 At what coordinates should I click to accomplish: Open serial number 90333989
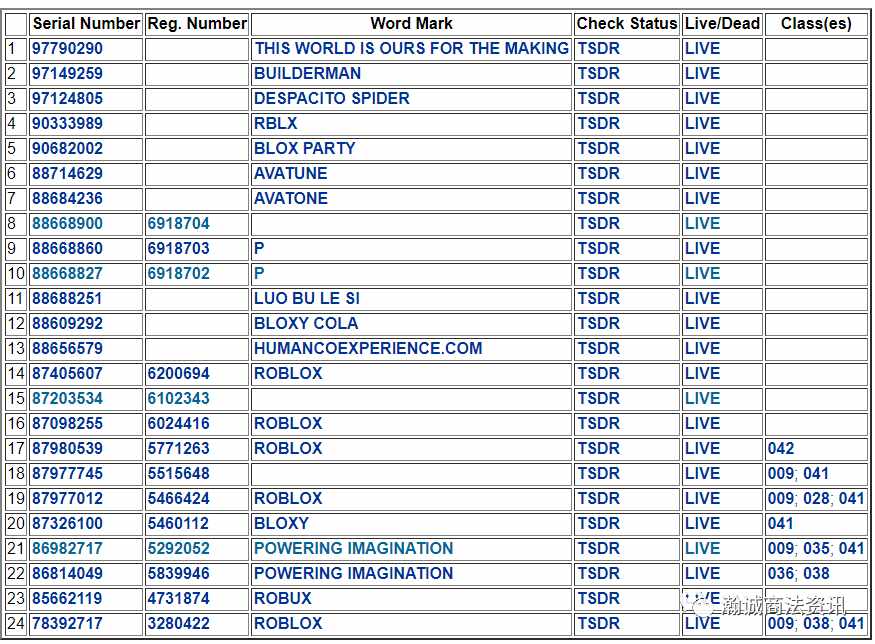(x=67, y=123)
